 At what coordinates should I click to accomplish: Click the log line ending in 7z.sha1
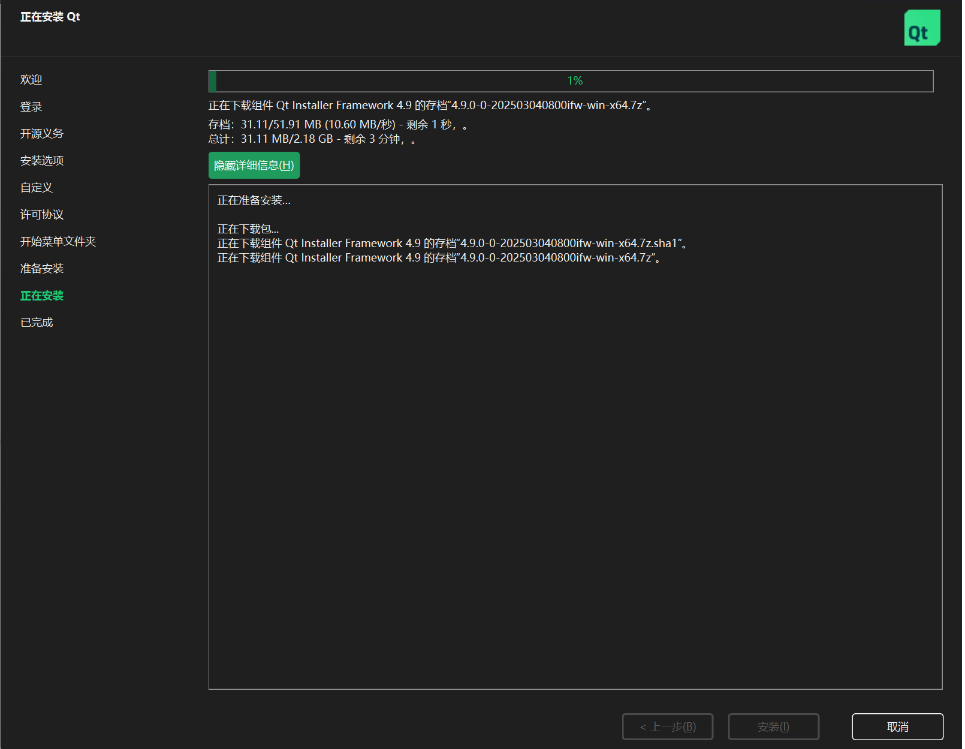452,243
